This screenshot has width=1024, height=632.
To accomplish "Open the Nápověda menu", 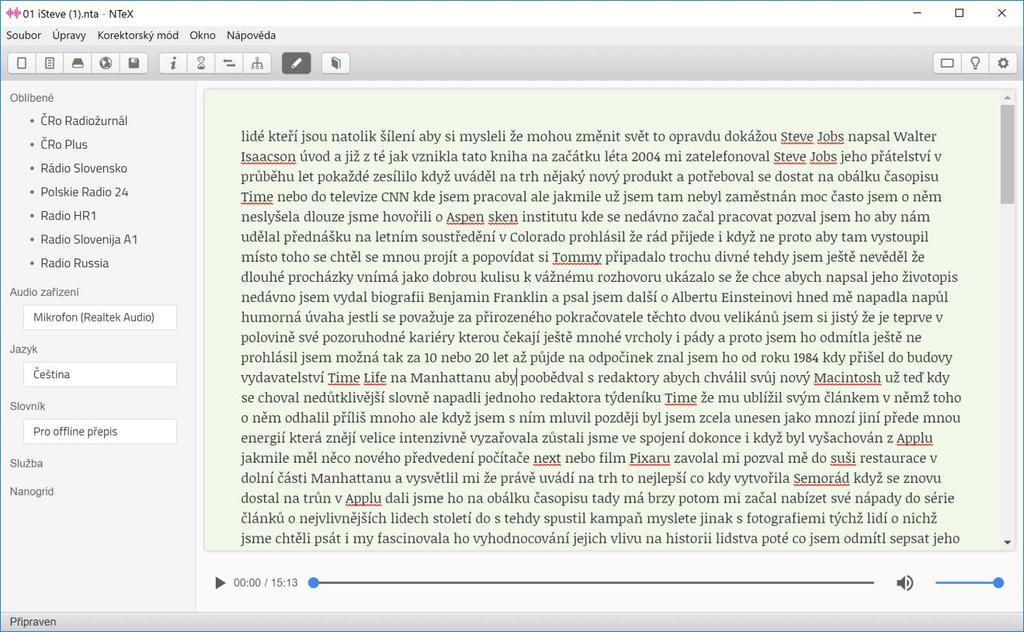I will 251,35.
